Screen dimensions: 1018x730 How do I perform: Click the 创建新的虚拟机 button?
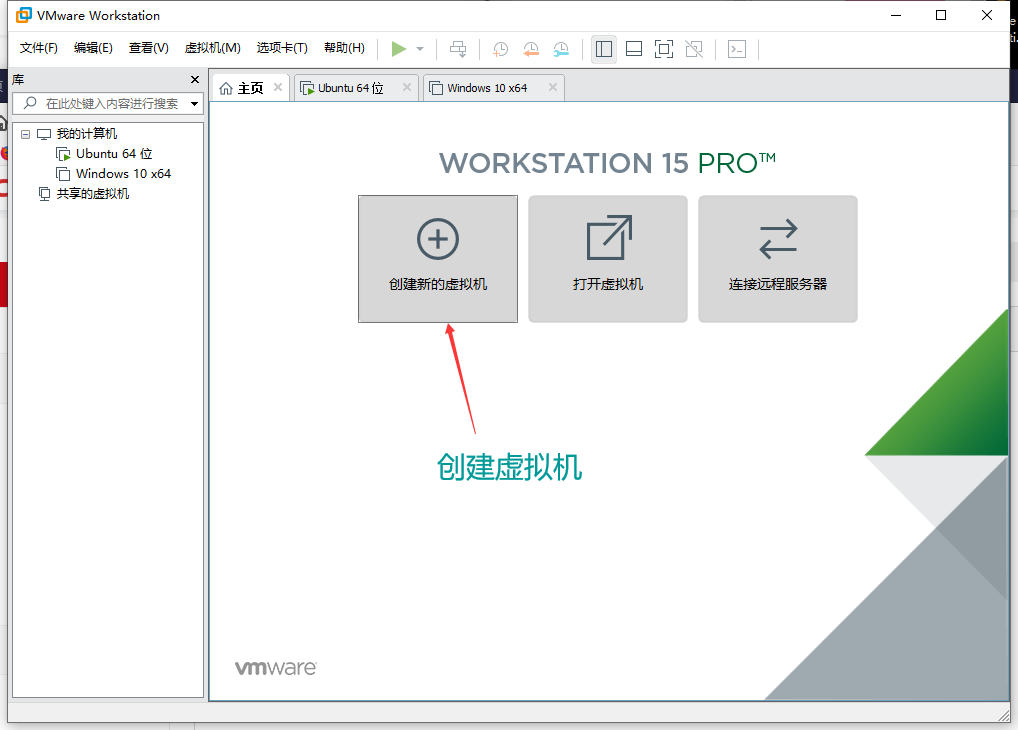438,258
